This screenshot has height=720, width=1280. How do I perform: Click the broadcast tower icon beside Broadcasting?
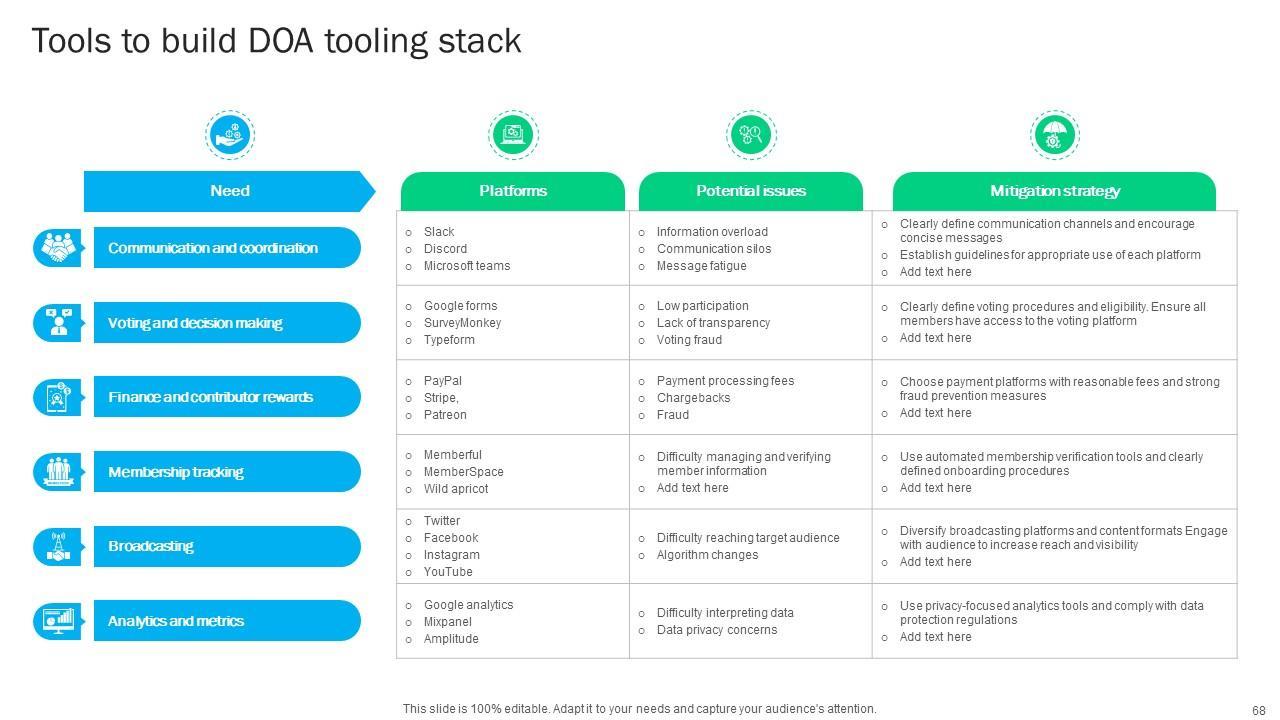pyautogui.click(x=59, y=546)
